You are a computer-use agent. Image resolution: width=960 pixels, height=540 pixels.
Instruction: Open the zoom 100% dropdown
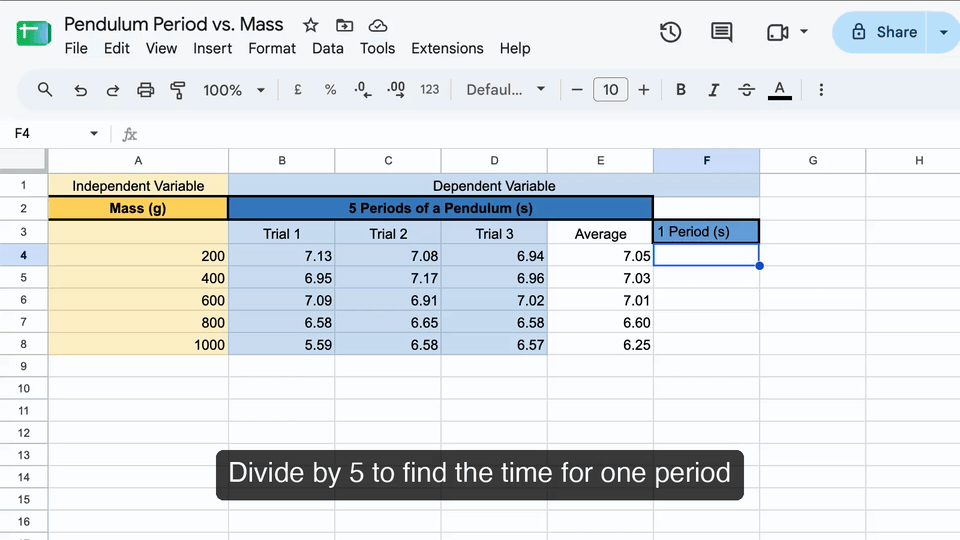click(x=234, y=90)
